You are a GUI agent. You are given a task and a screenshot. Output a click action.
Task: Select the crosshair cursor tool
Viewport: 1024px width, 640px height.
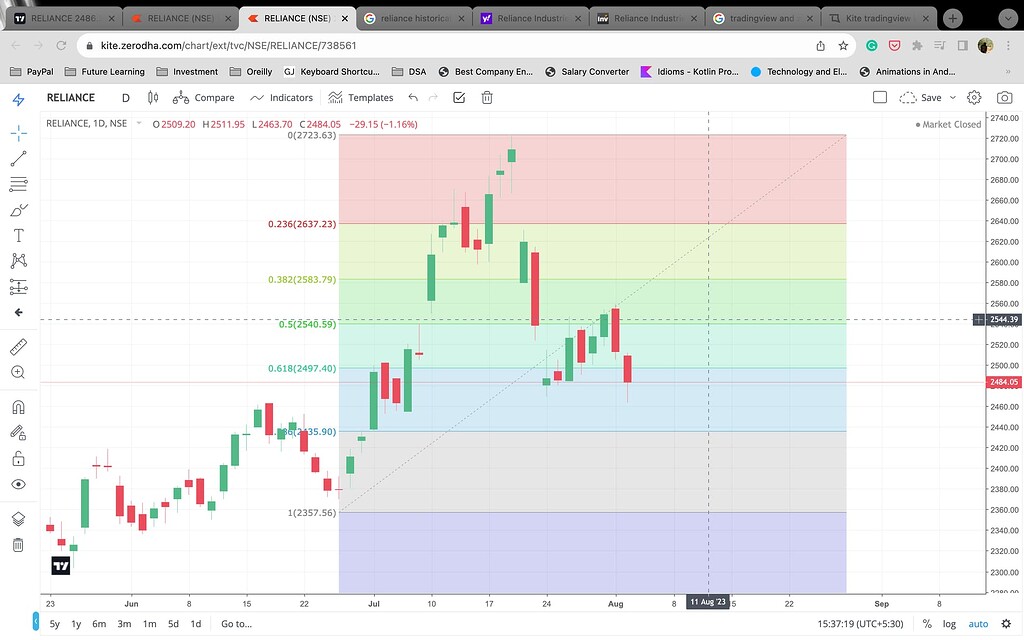pos(18,132)
